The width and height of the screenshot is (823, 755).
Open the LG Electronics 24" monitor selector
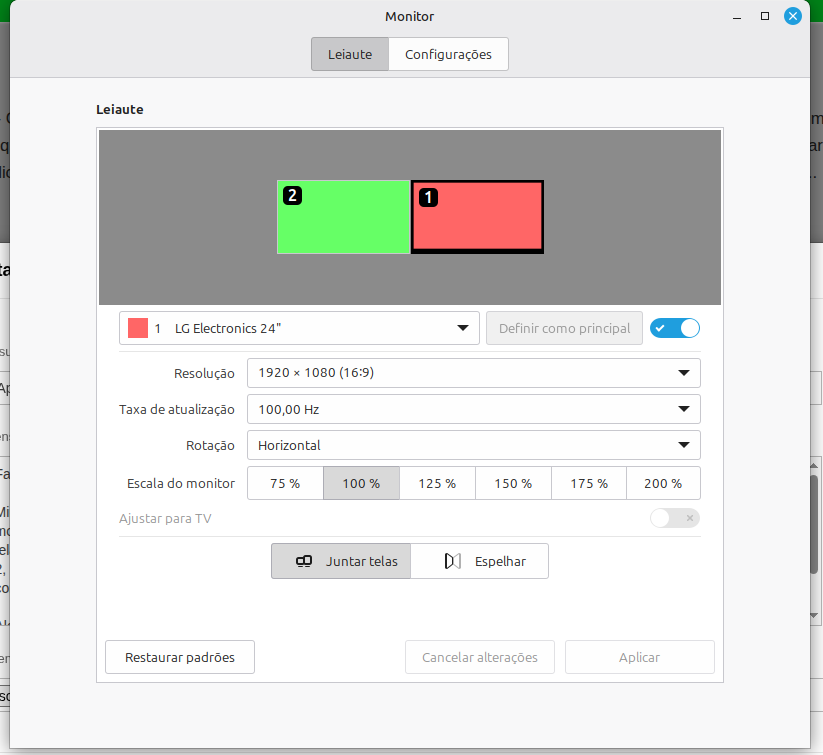[x=299, y=328]
